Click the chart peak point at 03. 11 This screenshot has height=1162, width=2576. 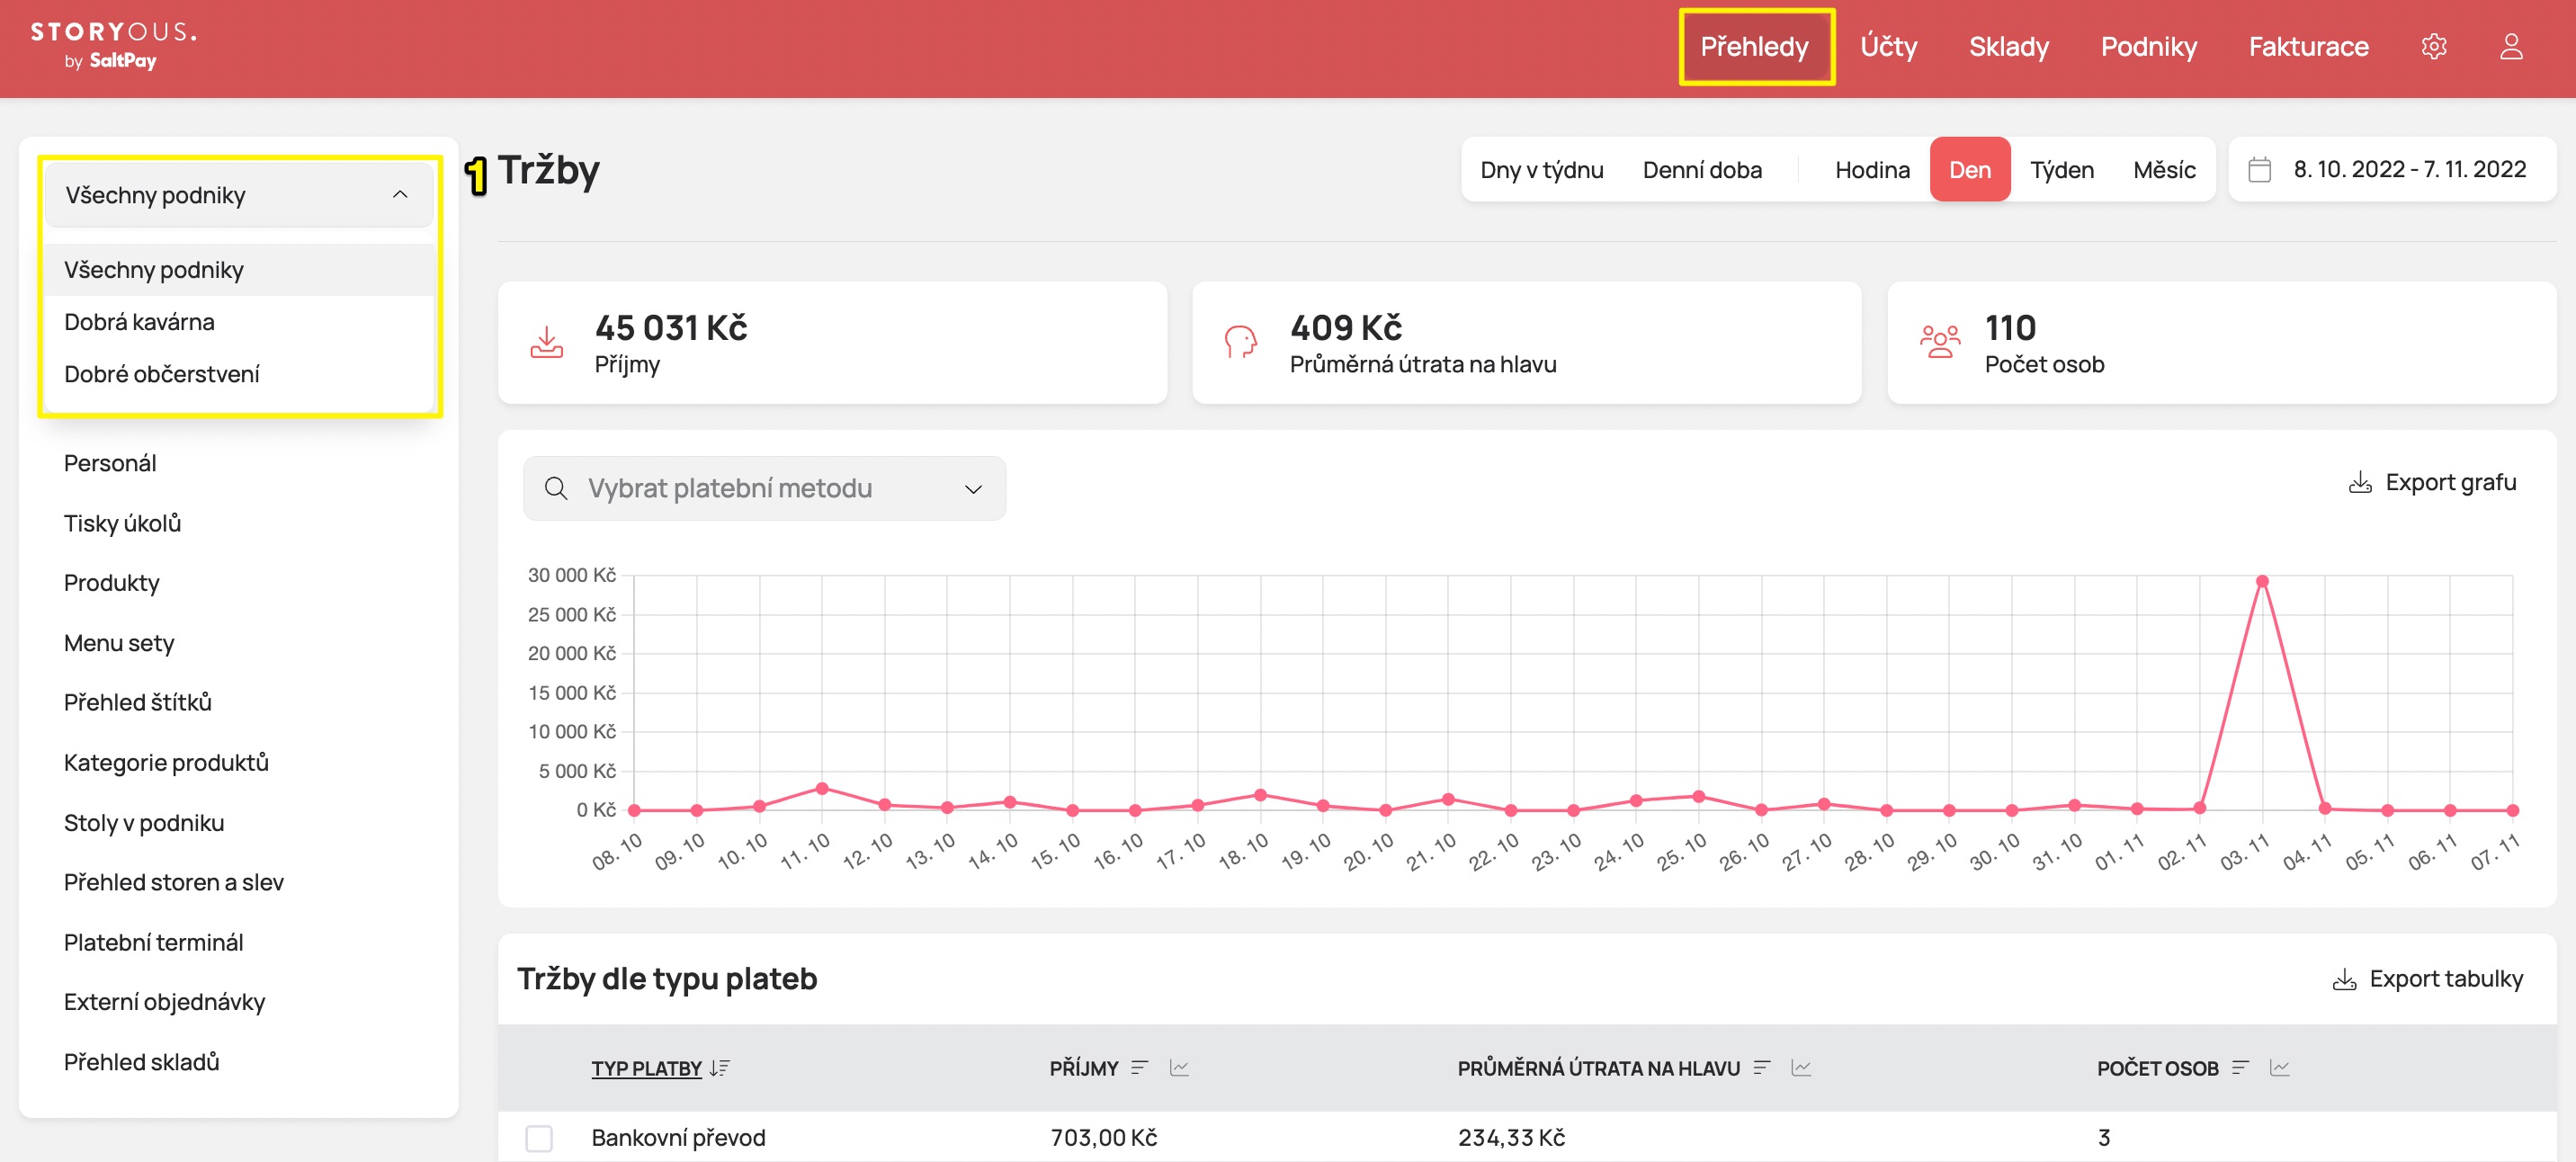pyautogui.click(x=2262, y=581)
